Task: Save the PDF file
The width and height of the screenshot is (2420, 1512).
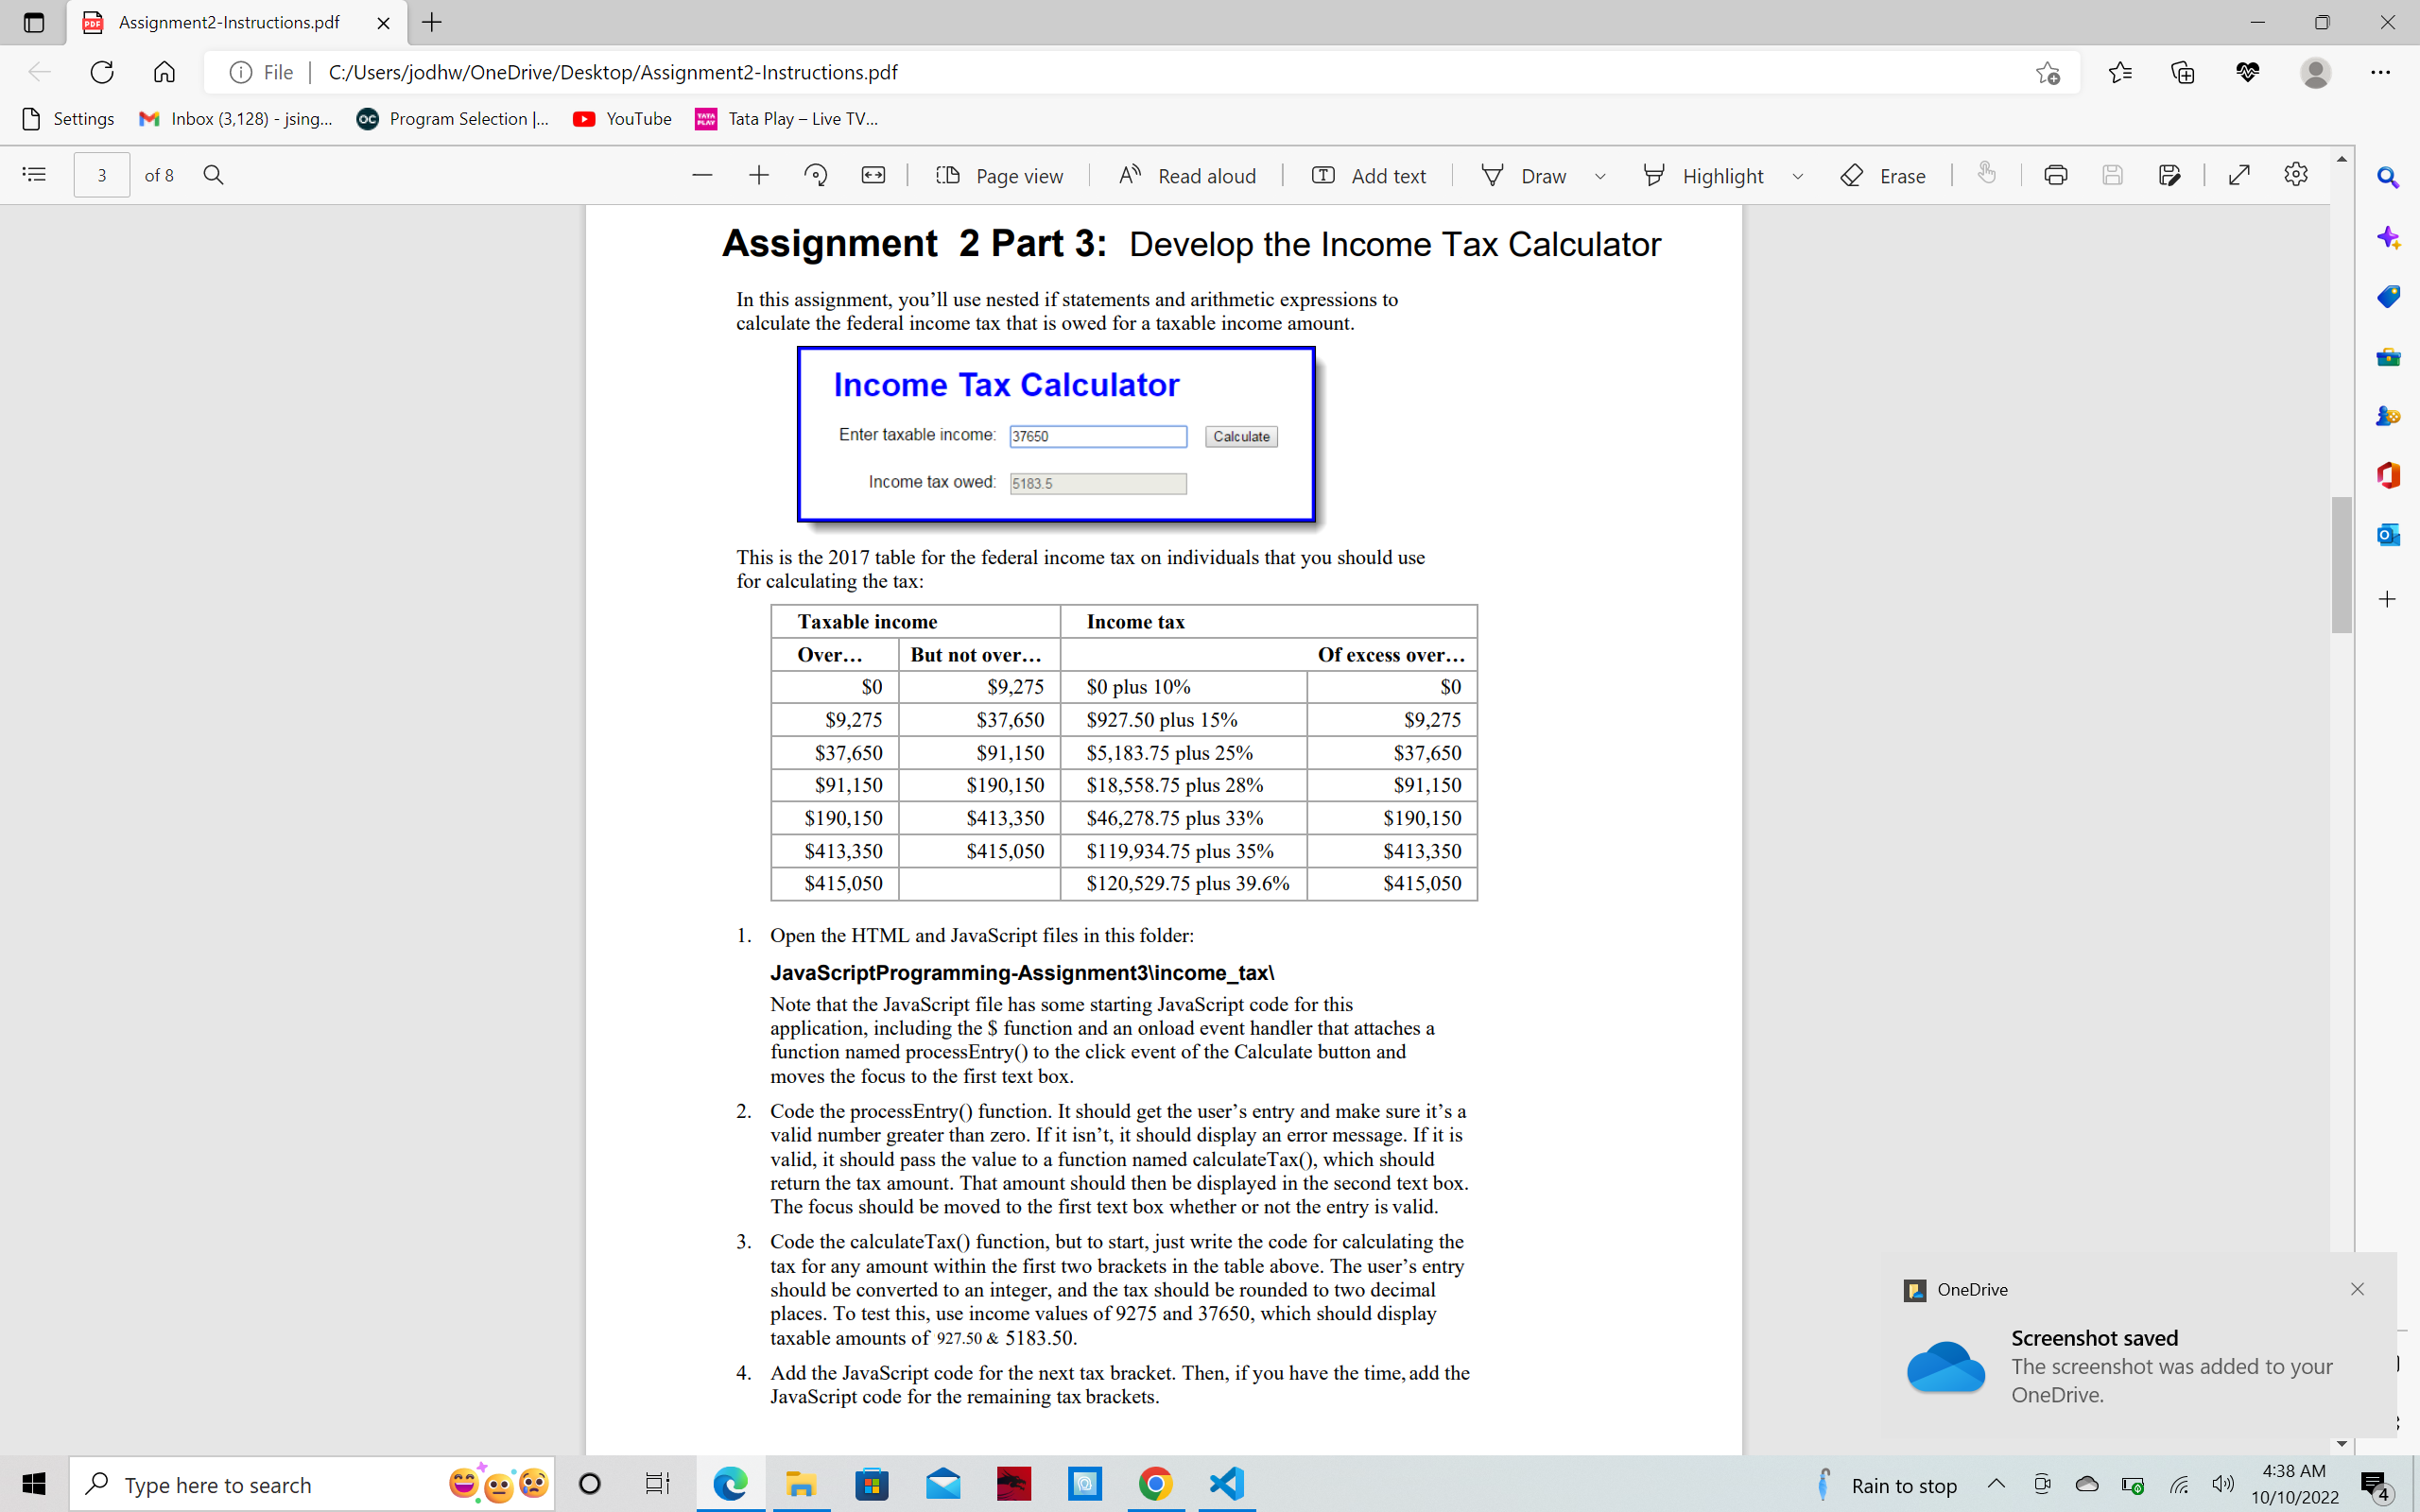Action: 2112,174
